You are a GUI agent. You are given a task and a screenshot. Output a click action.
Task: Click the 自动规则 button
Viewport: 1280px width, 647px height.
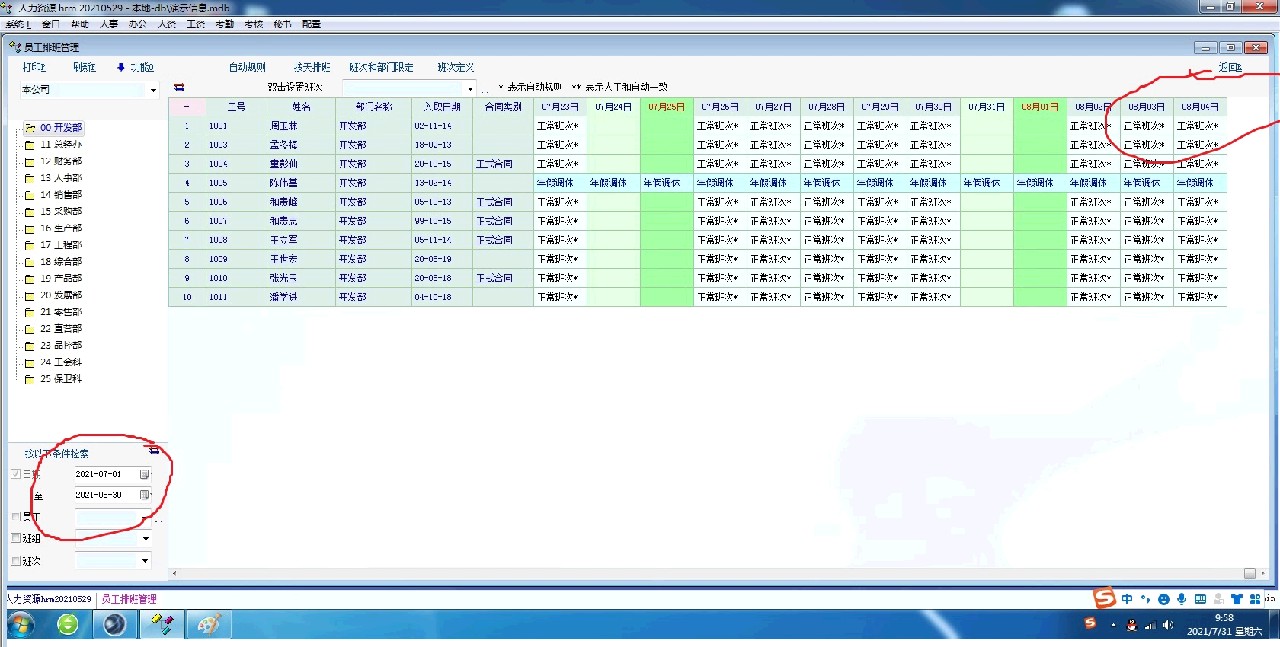click(x=247, y=68)
